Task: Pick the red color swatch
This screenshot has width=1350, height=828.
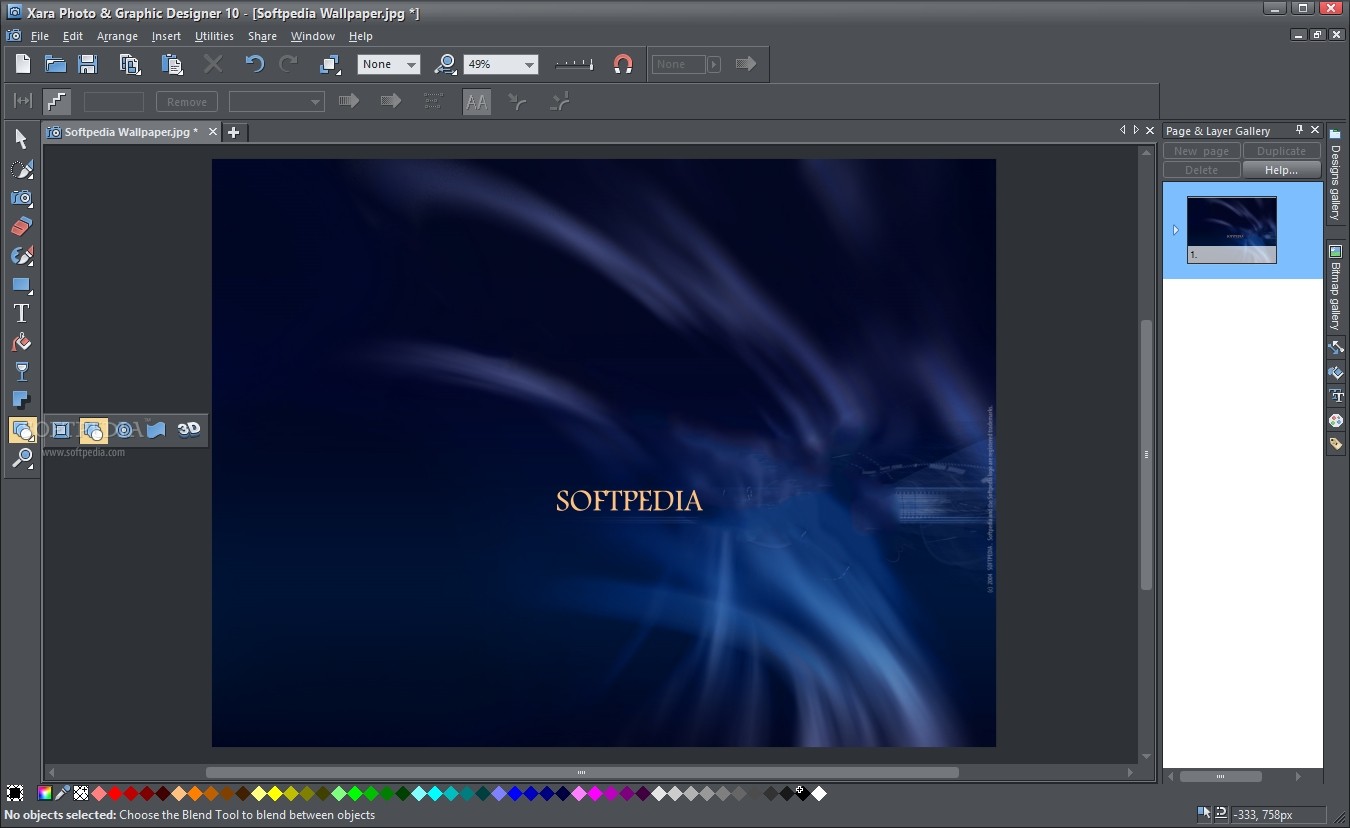Action: point(115,794)
